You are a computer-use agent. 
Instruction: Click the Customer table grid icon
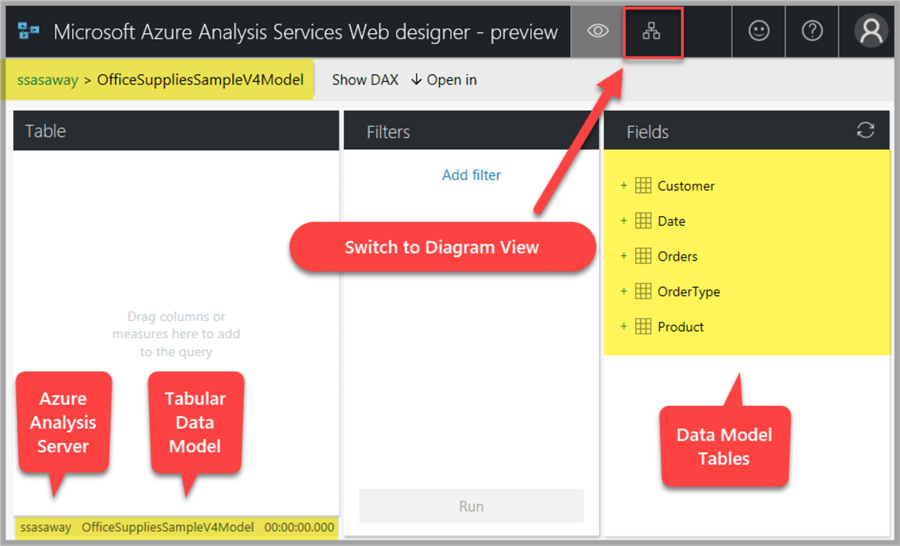643,185
